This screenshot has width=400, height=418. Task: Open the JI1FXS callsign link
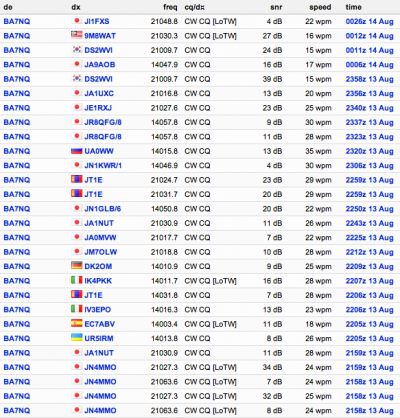[97, 21]
